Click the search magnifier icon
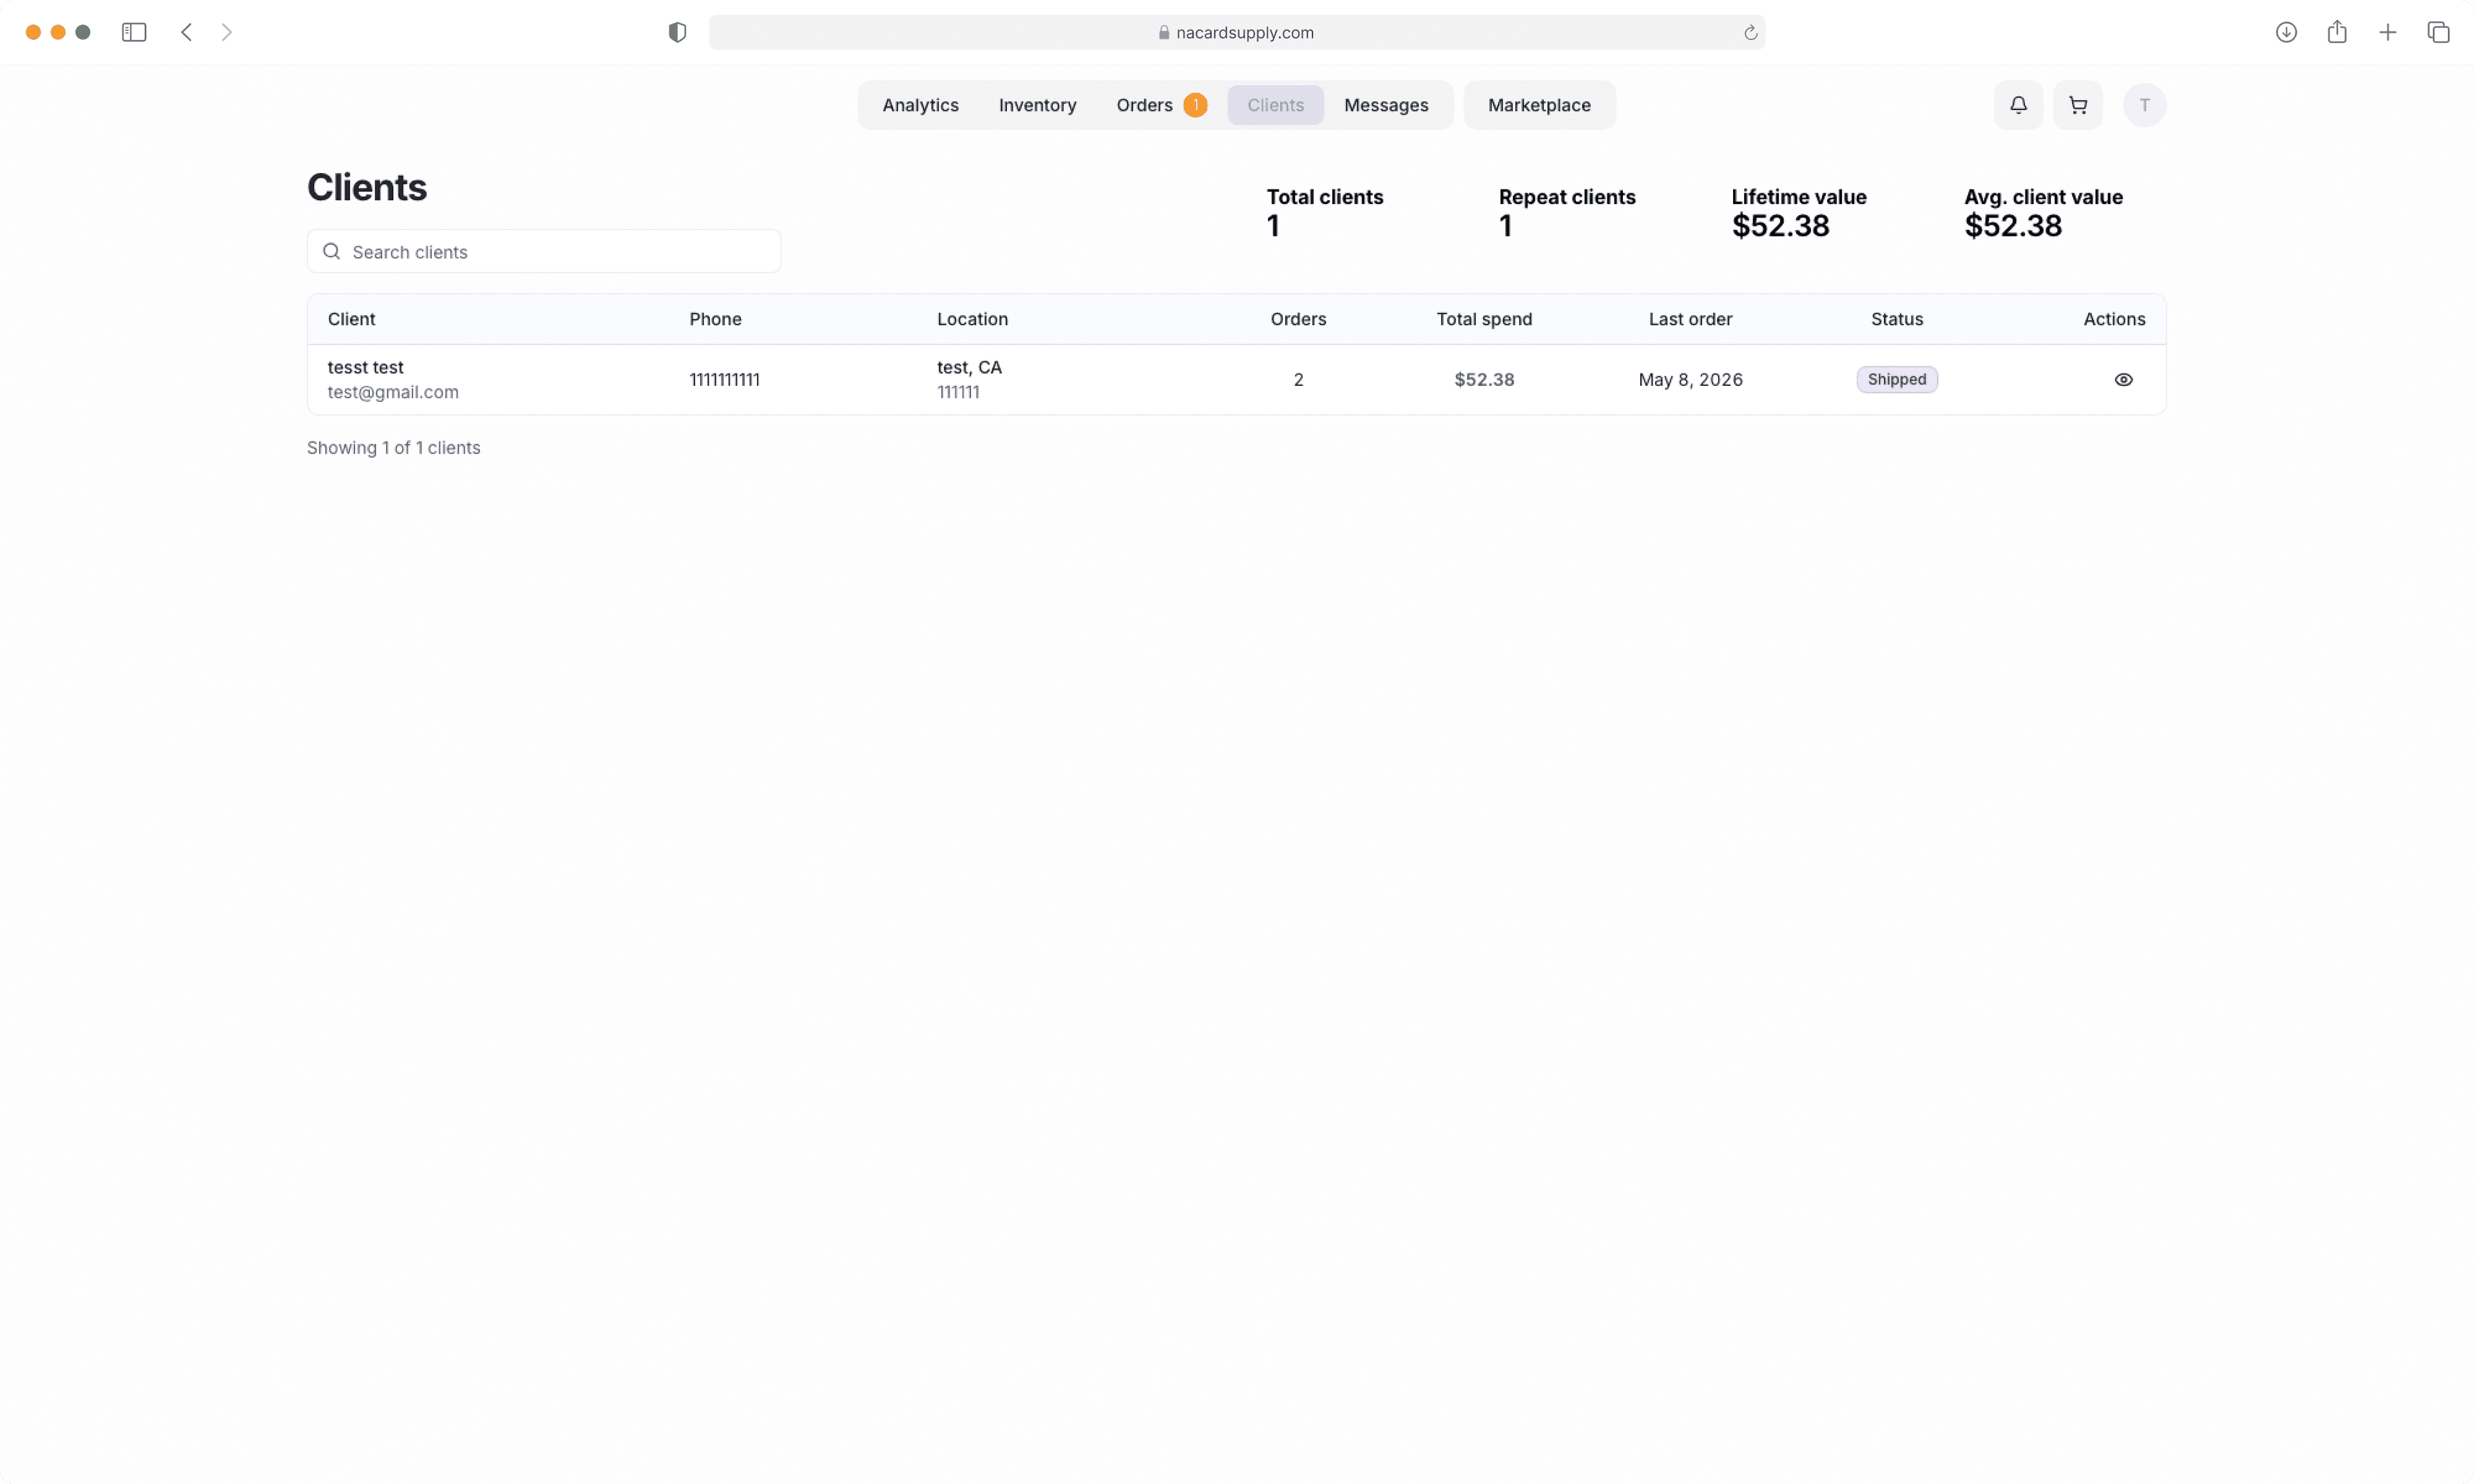Image resolution: width=2474 pixels, height=1484 pixels. tap(331, 251)
